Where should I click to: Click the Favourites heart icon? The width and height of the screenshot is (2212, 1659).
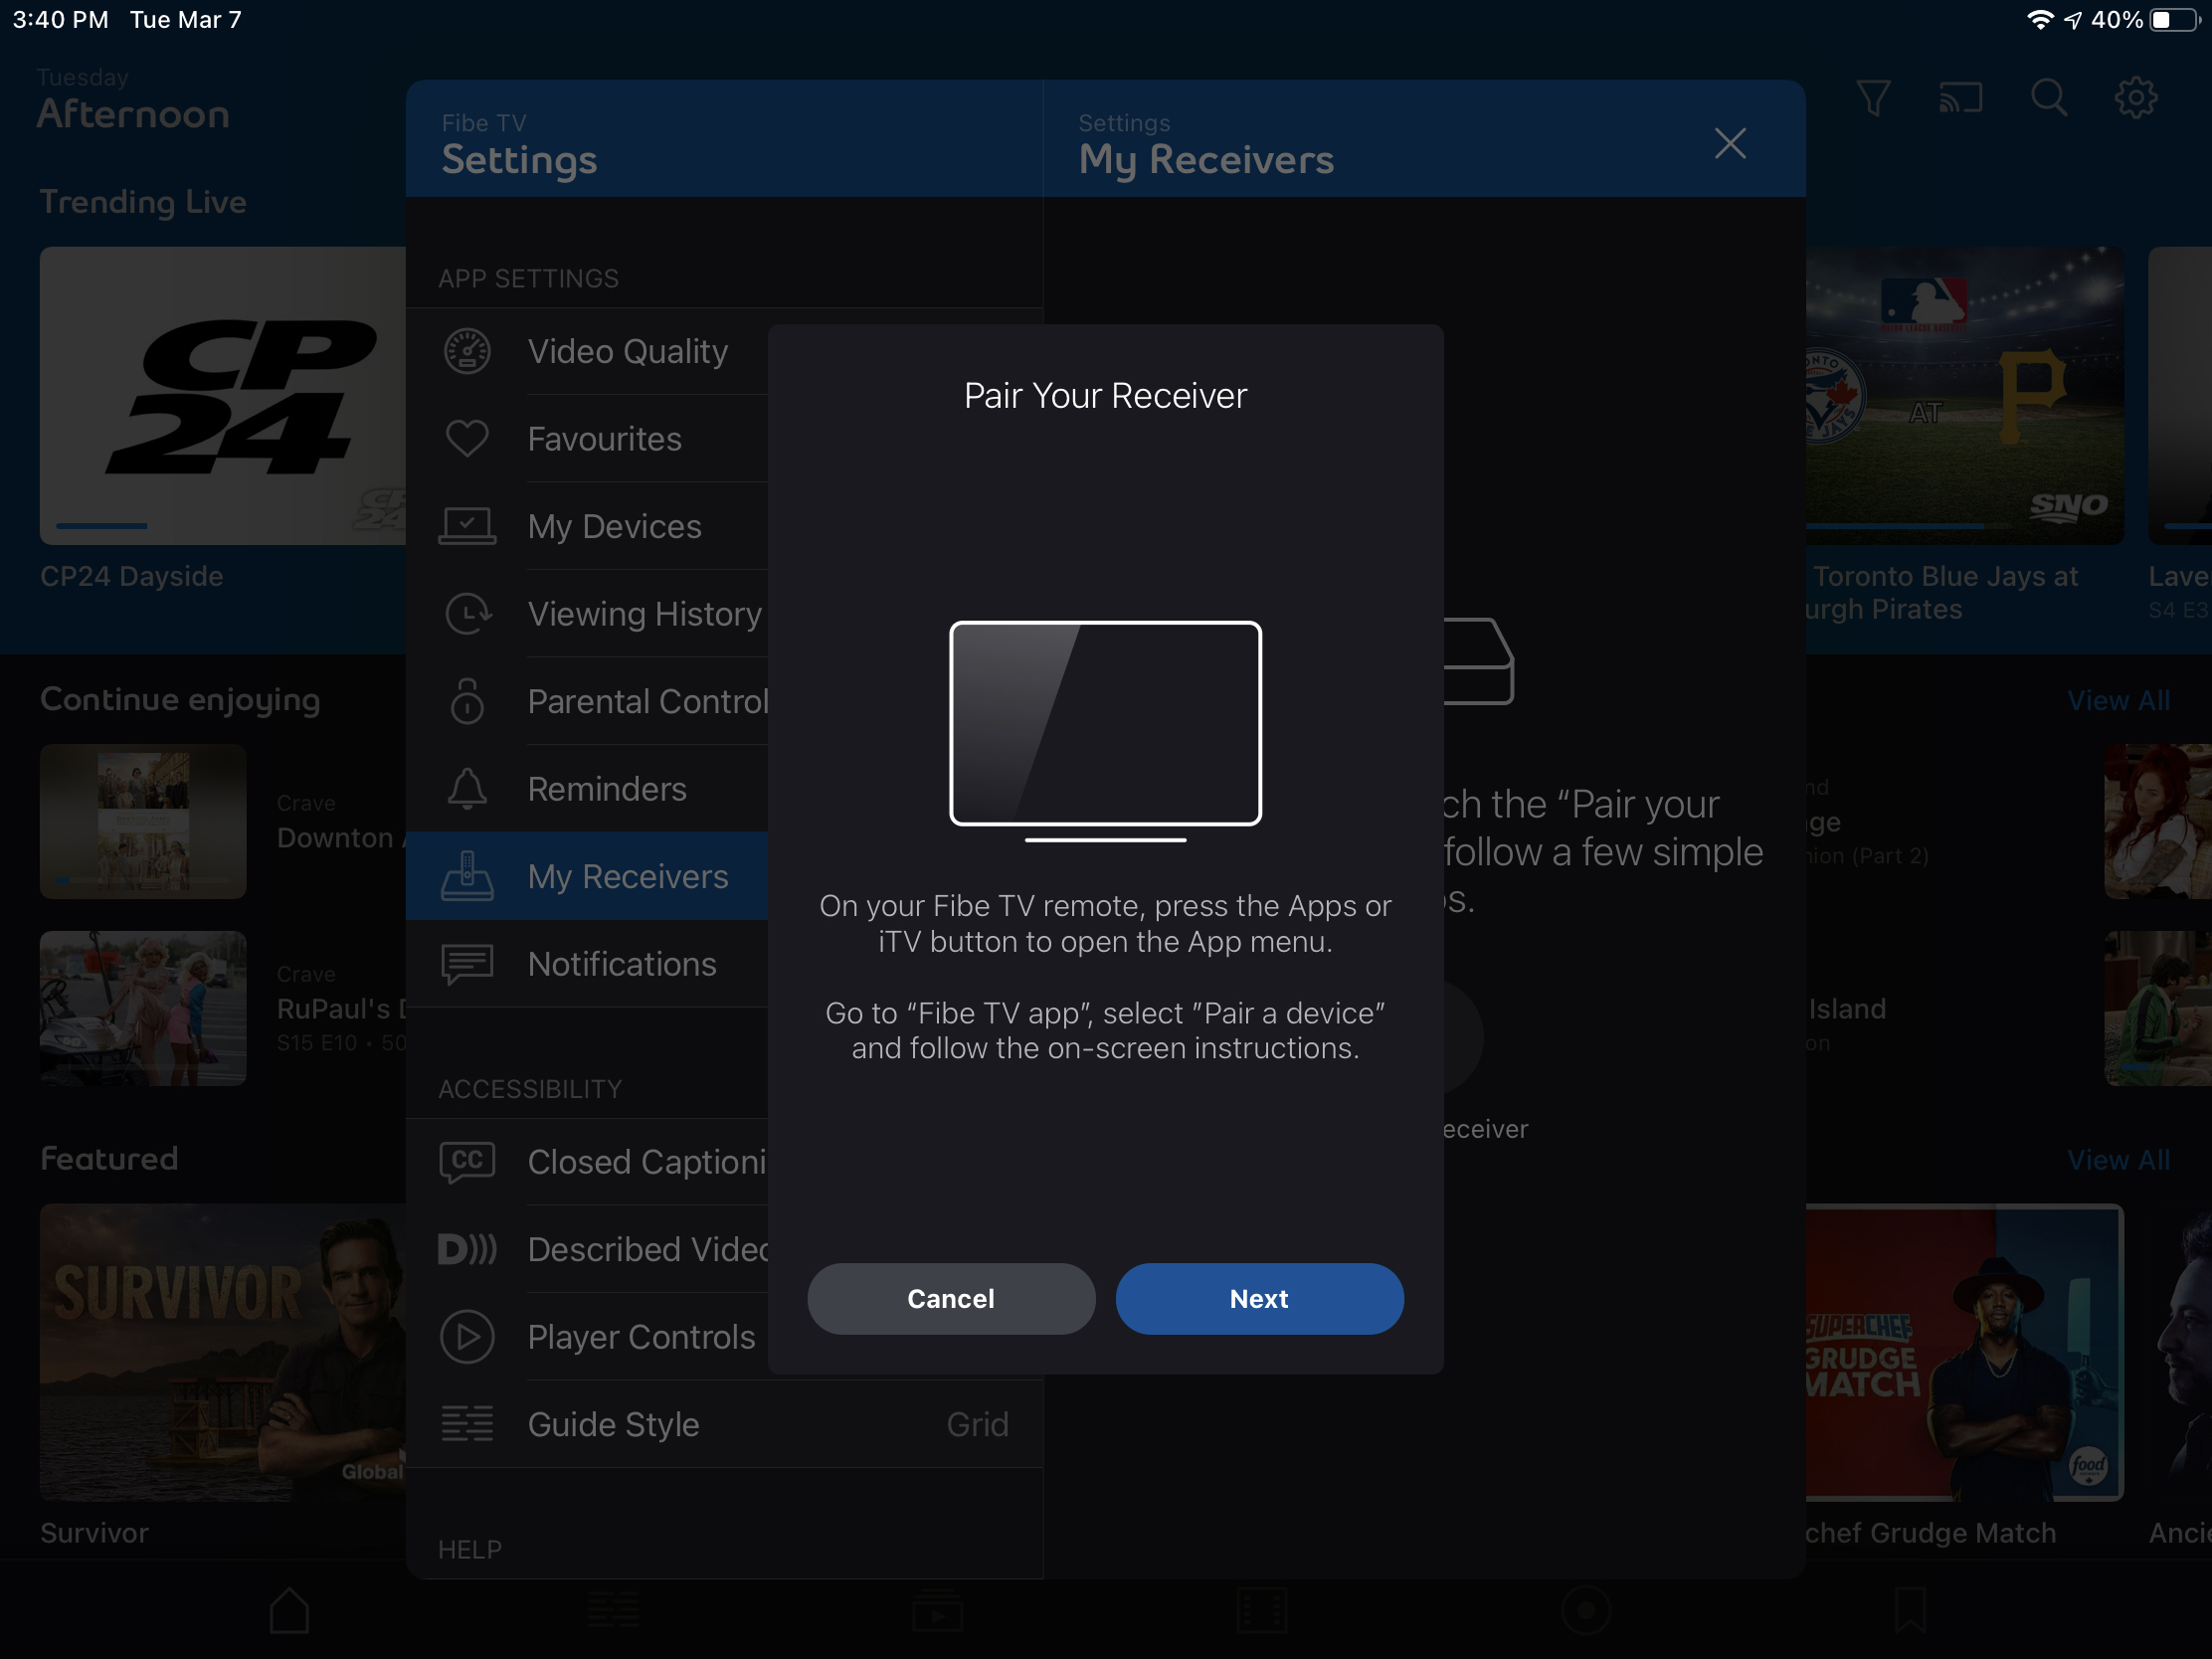[x=467, y=439]
